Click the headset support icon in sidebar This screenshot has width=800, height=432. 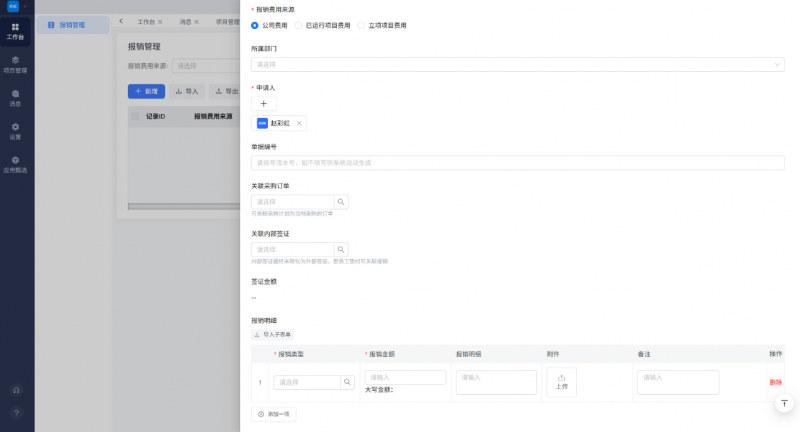point(16,390)
